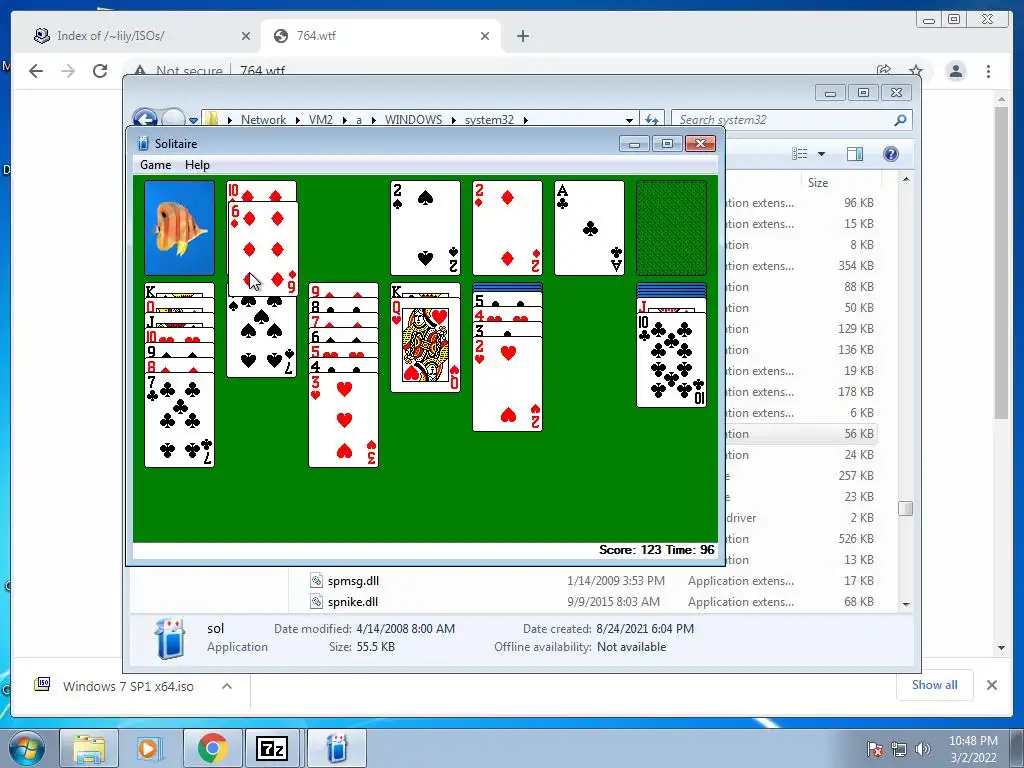Open File Explorer from the taskbar
Viewport: 1024px width, 768px height.
(89, 748)
